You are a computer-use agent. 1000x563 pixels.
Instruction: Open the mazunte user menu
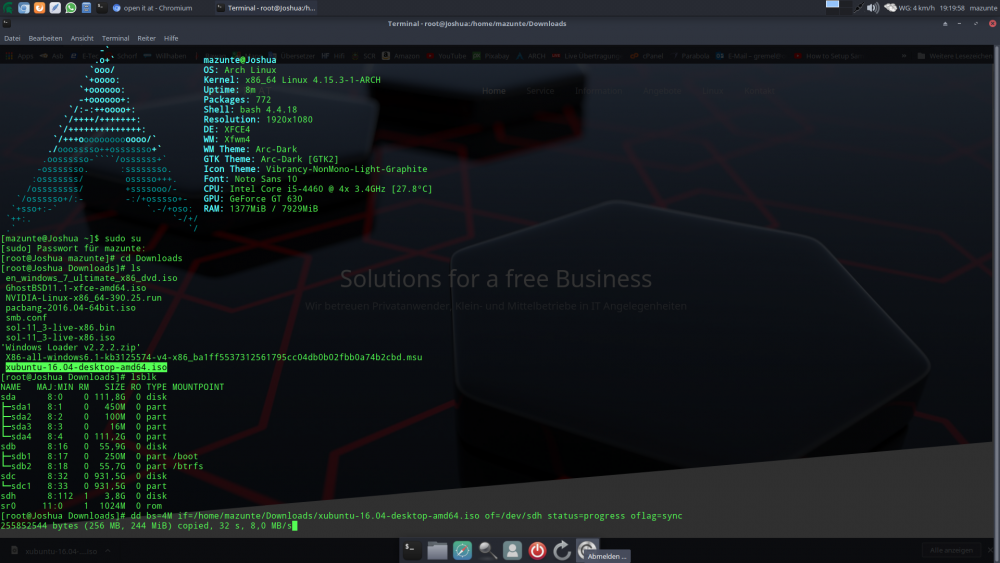[x=983, y=8]
